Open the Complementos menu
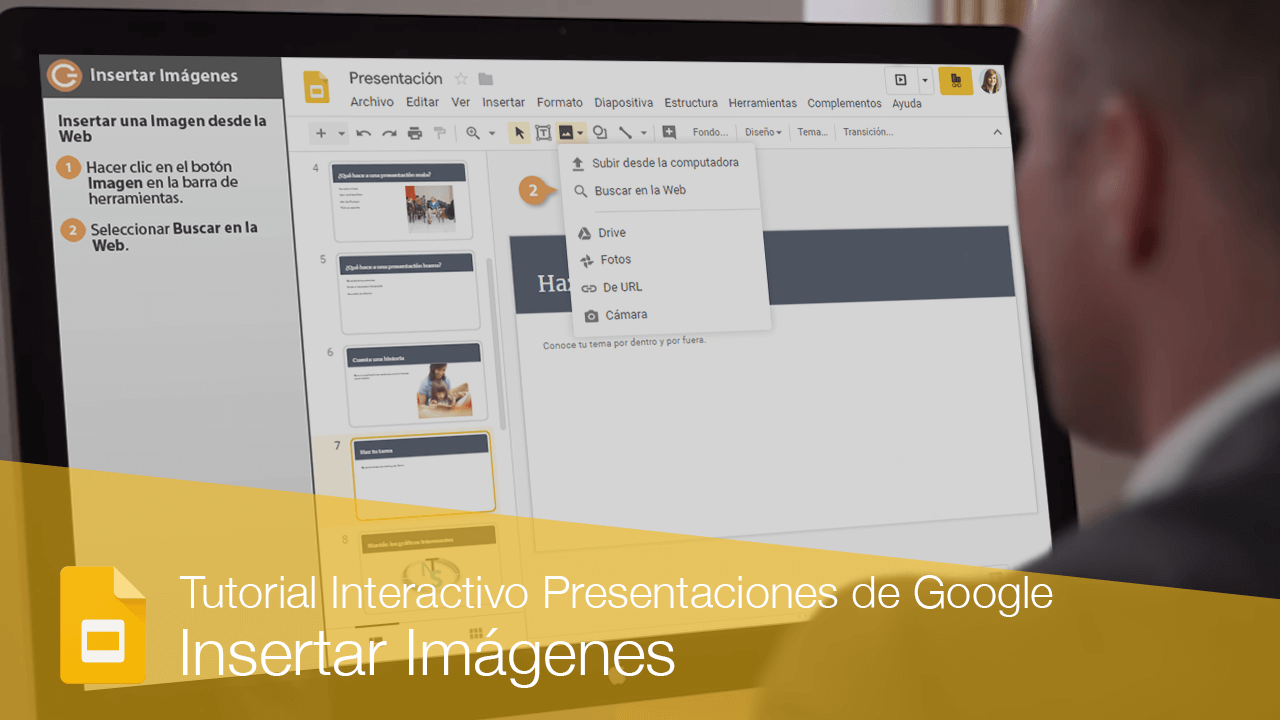The image size is (1280, 720). pyautogui.click(x=844, y=103)
